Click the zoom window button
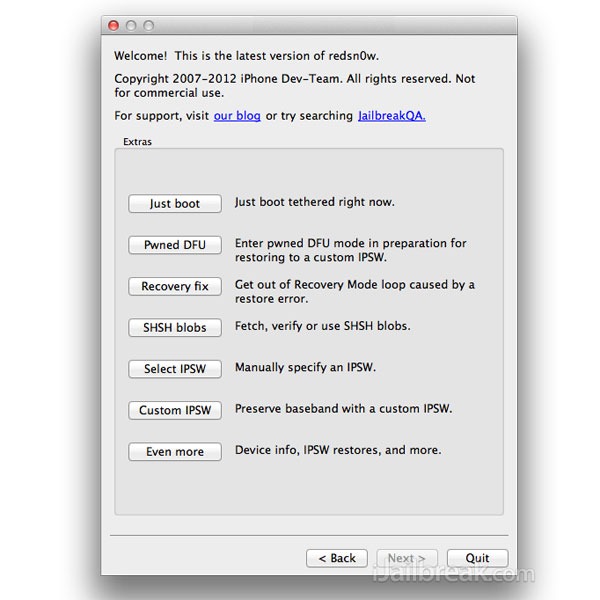The height and width of the screenshot is (600, 600). point(148,25)
